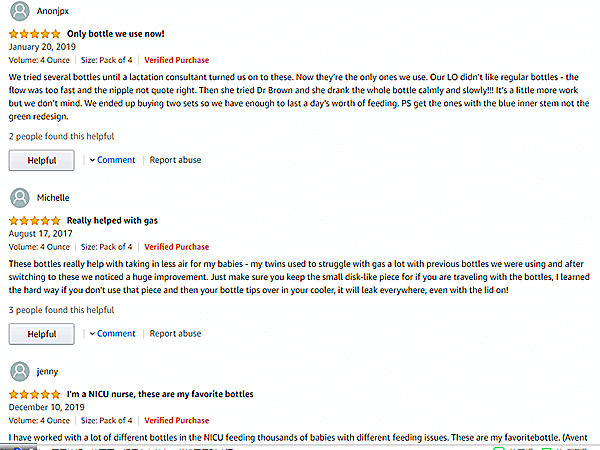Image resolution: width=600 pixels, height=450 pixels.
Task: Click the star rating on Anonjpx's review
Action: coord(33,33)
